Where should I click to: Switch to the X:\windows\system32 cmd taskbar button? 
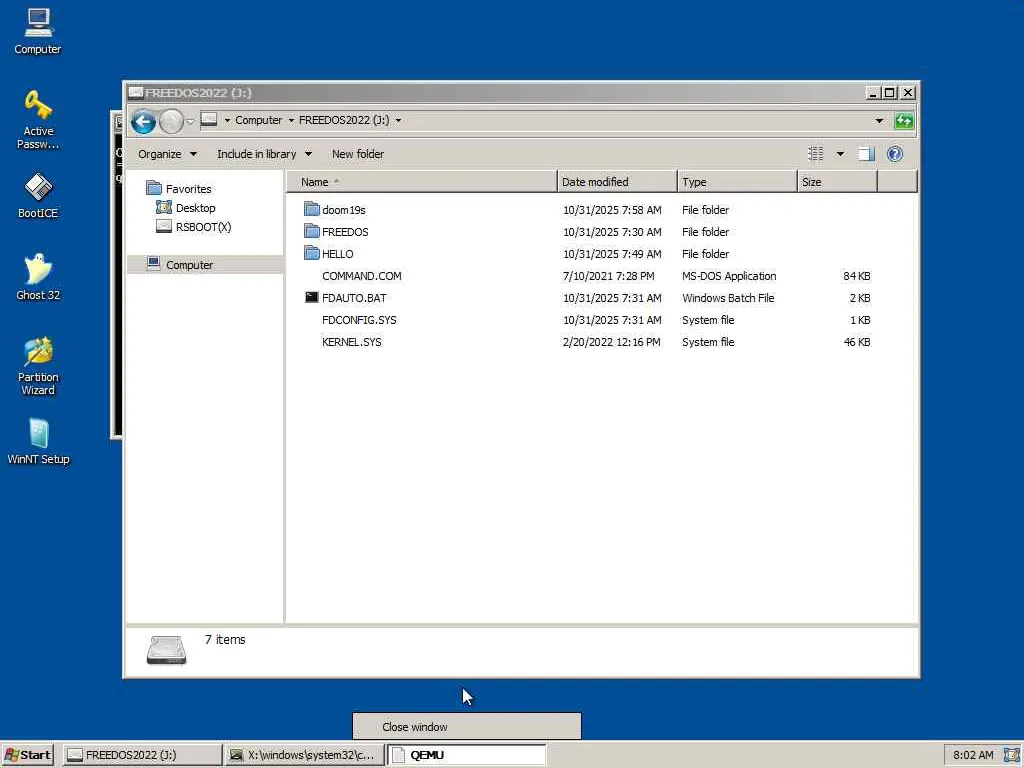[x=304, y=755]
